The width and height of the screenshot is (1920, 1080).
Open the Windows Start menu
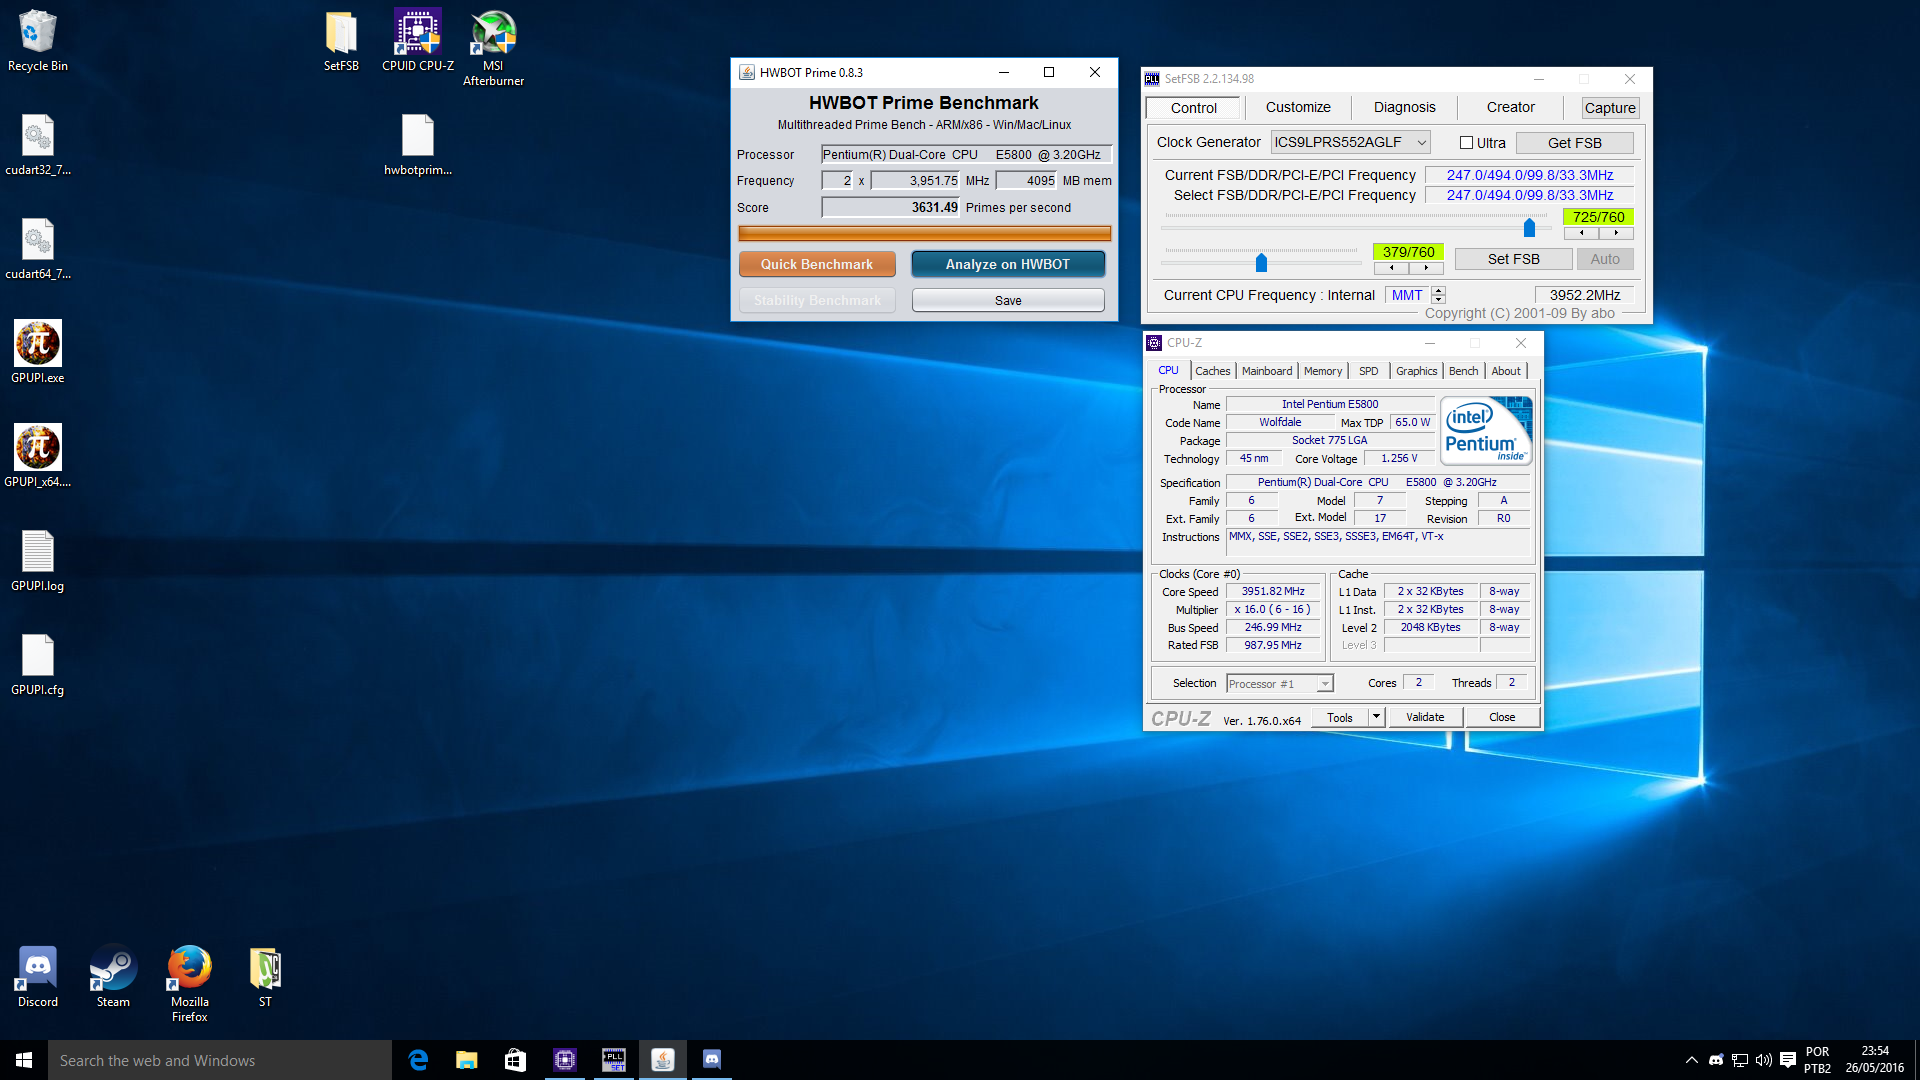(x=24, y=1060)
